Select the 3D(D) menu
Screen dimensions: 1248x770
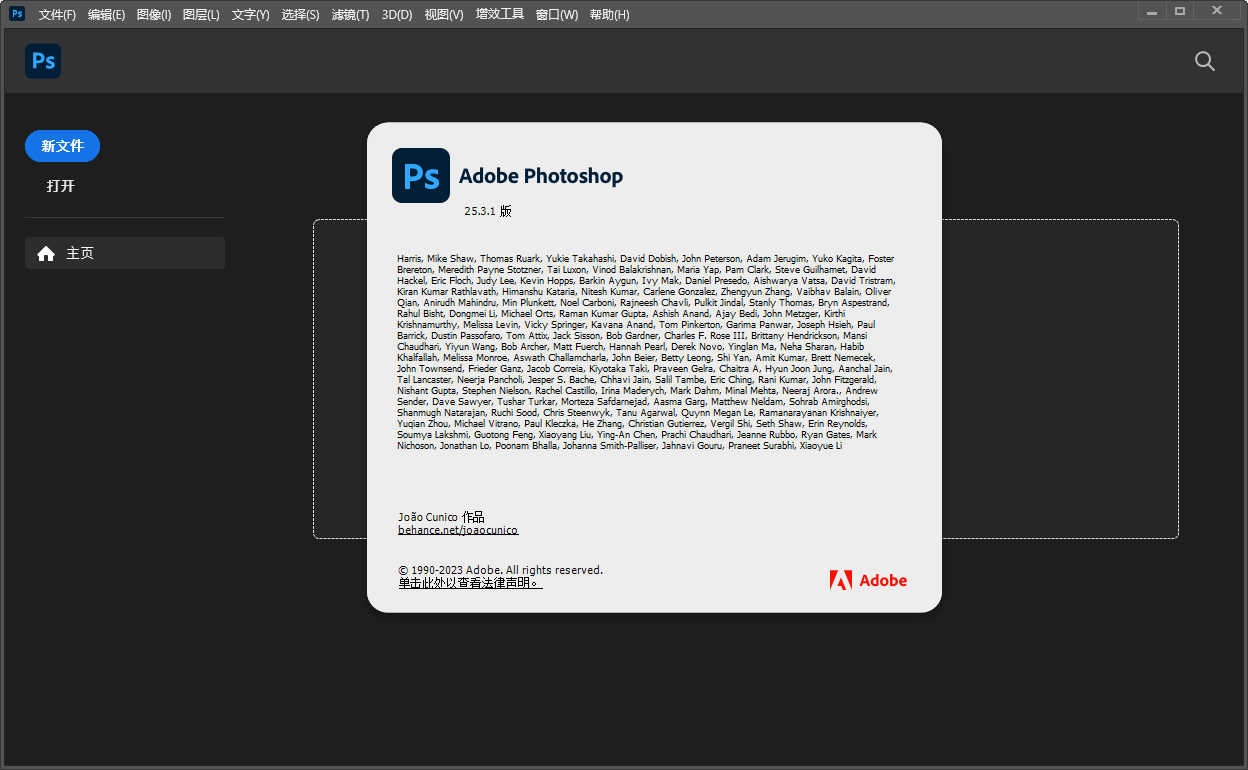pyautogui.click(x=397, y=15)
